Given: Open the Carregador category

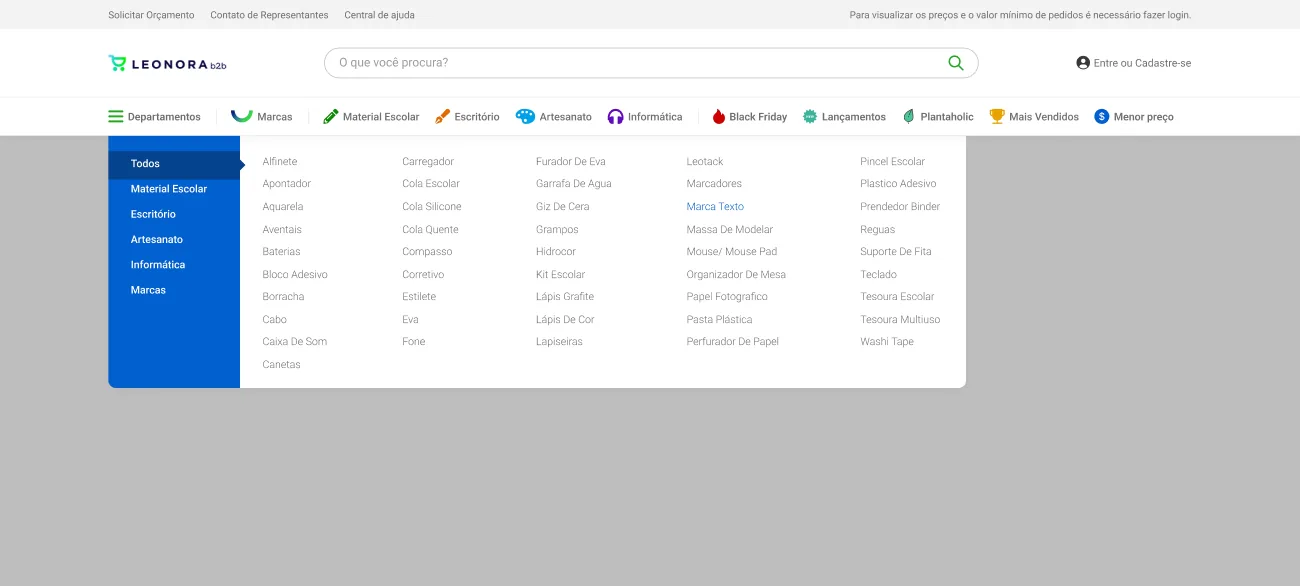Looking at the screenshot, I should [428, 161].
